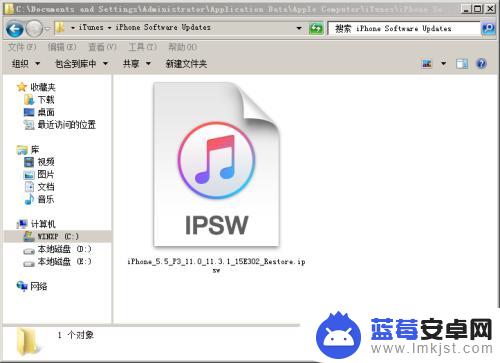Click the iPhone_5.5_P3 Restore.ipsw file name
500x363 pixels.
tap(216, 265)
